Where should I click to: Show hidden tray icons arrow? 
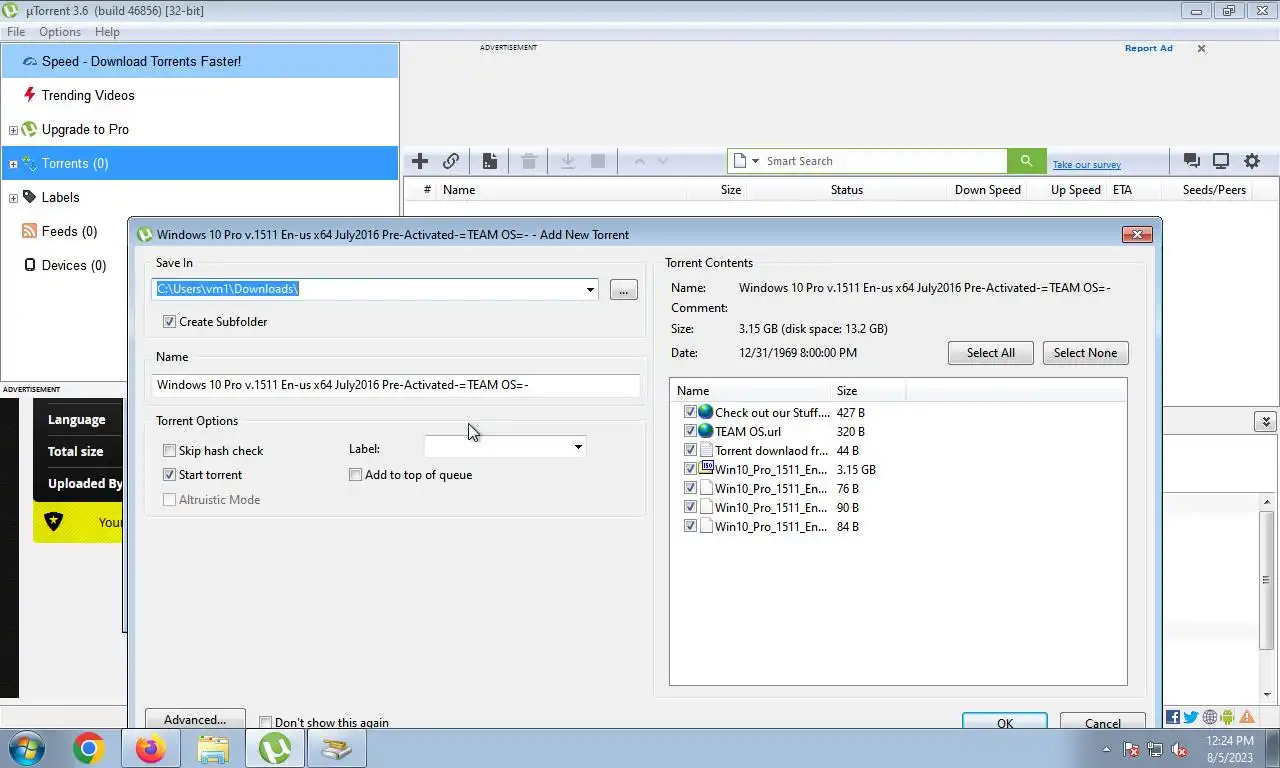pos(1106,749)
